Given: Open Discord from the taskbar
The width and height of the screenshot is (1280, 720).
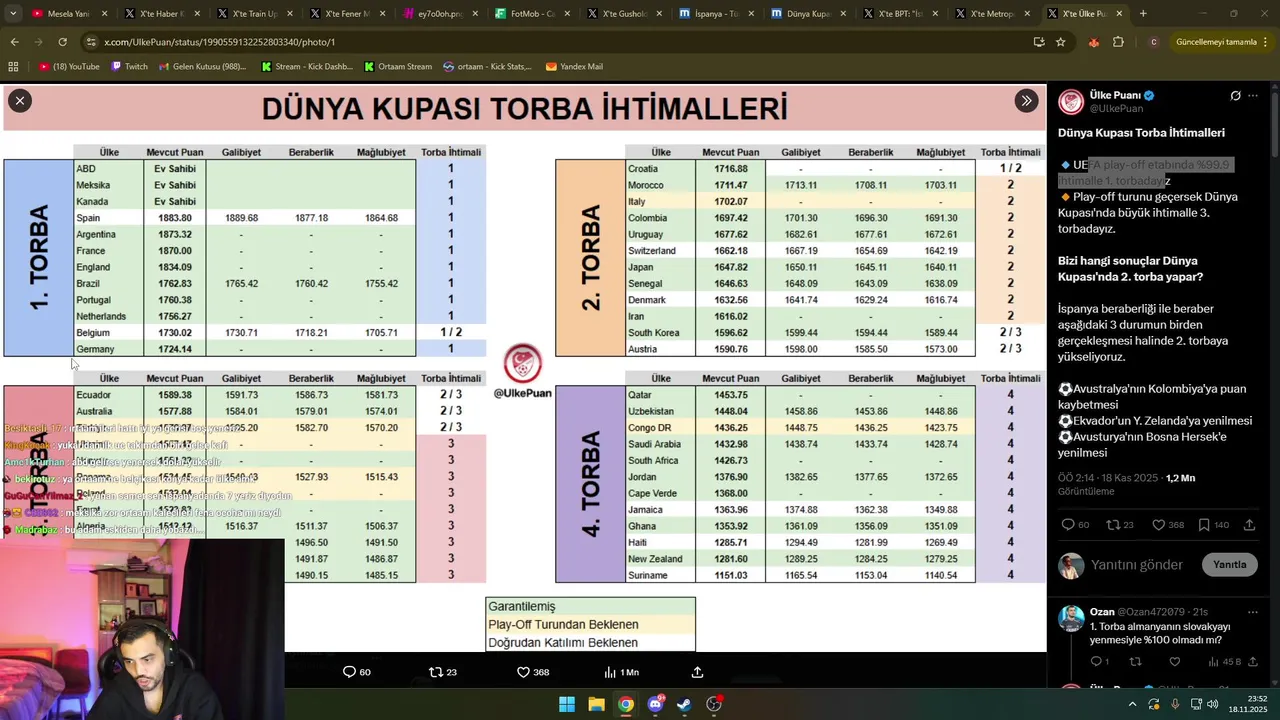Looking at the screenshot, I should 655,704.
